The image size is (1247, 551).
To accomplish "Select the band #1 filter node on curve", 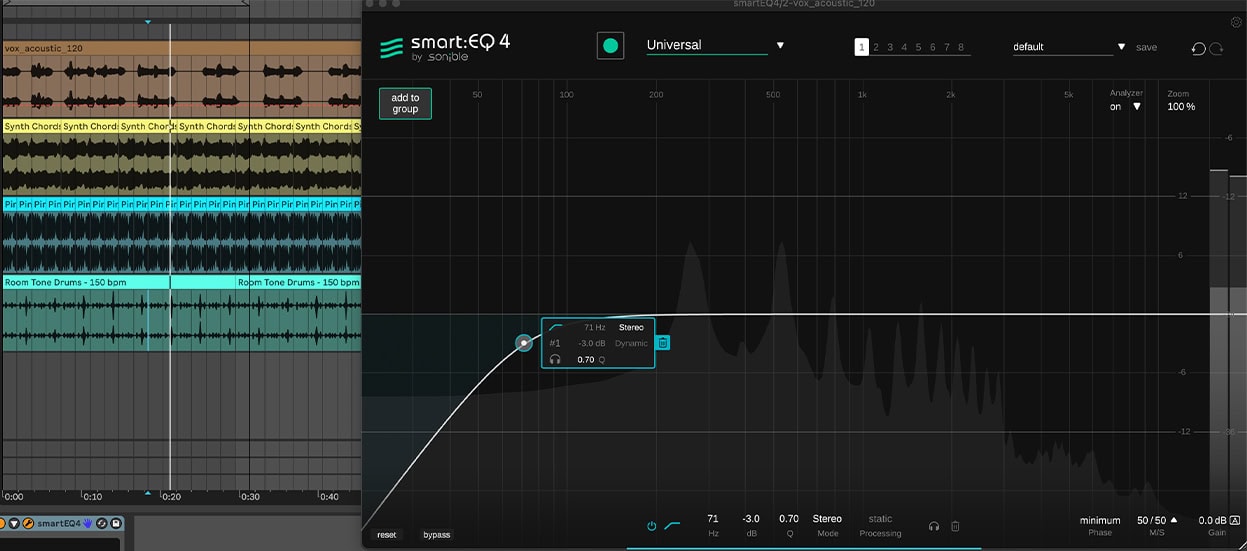I will pyautogui.click(x=524, y=343).
